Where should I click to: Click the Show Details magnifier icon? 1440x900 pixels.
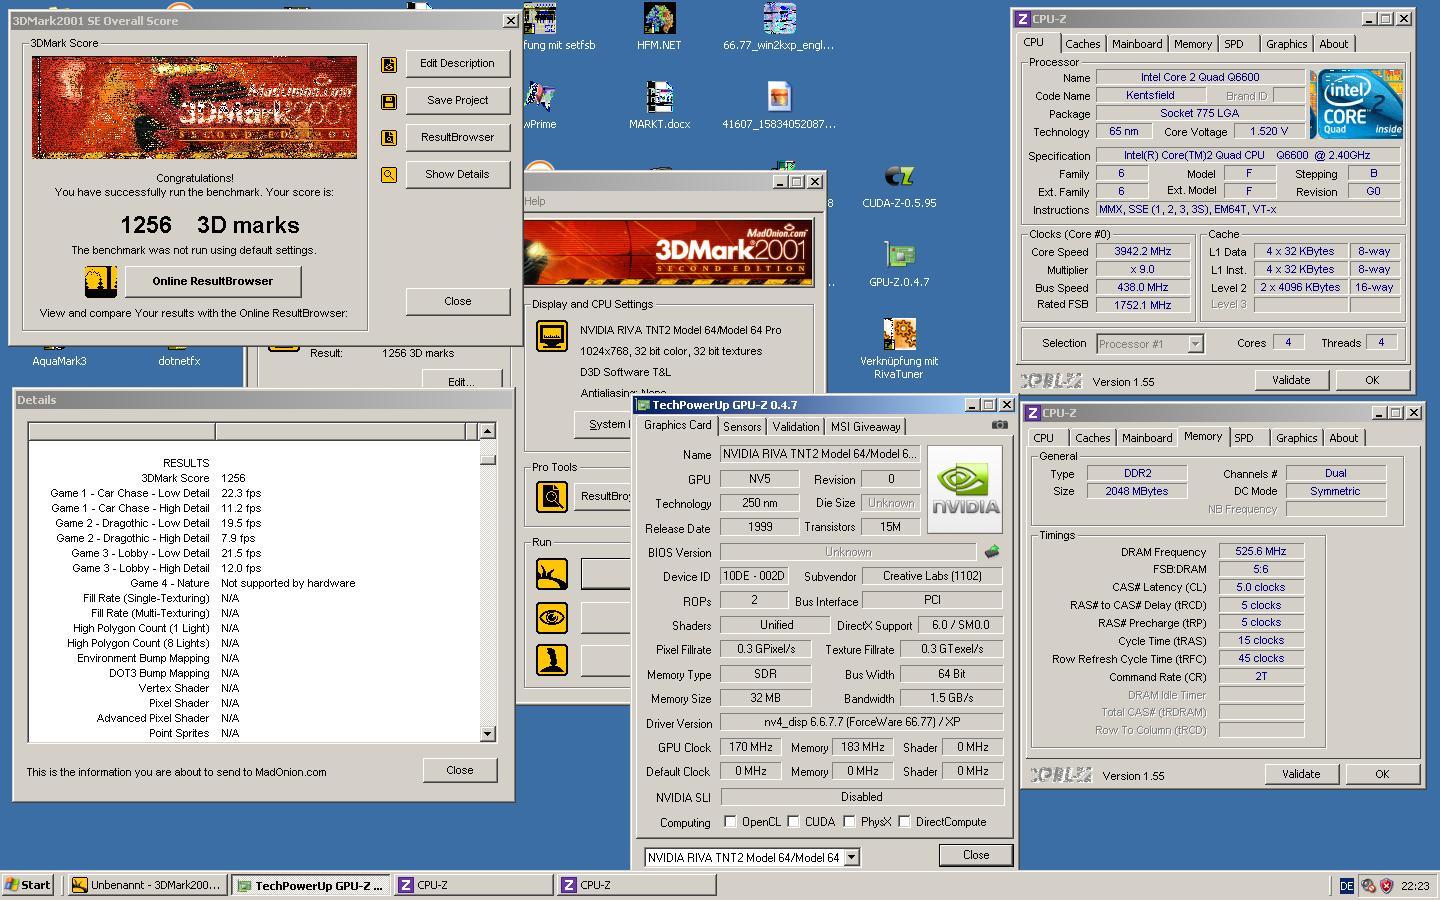(389, 175)
